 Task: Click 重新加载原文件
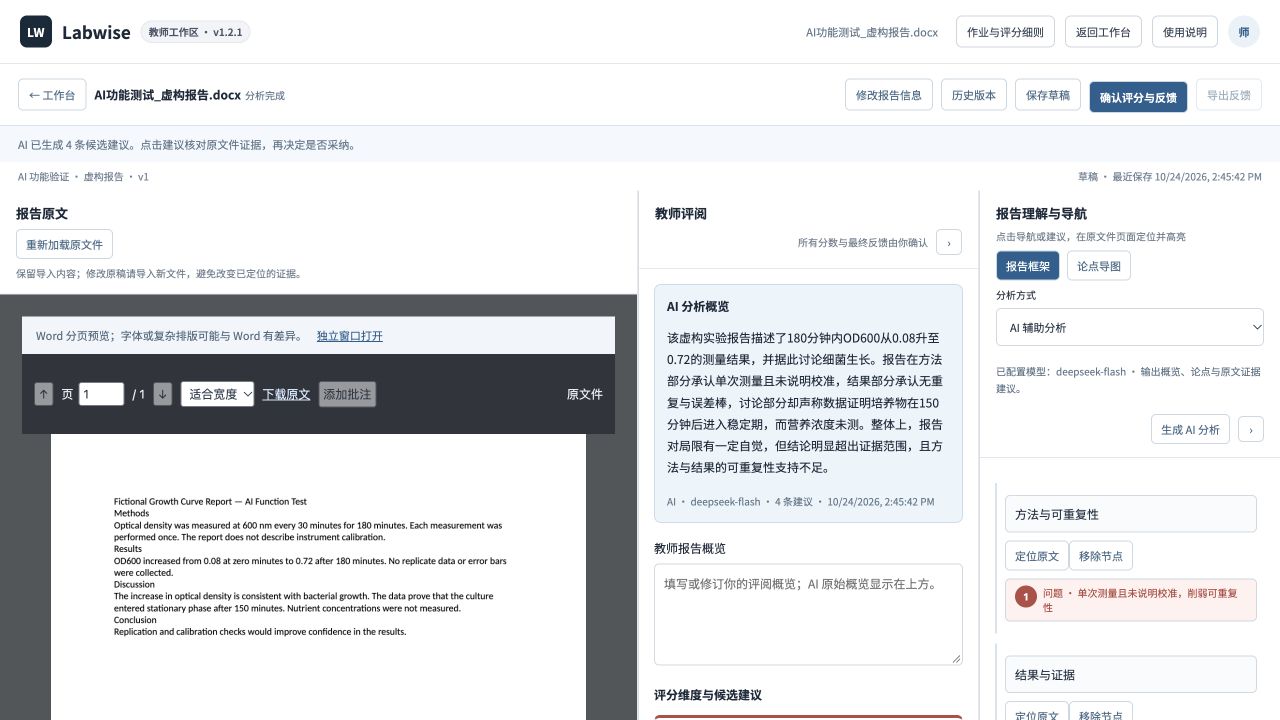click(x=64, y=245)
